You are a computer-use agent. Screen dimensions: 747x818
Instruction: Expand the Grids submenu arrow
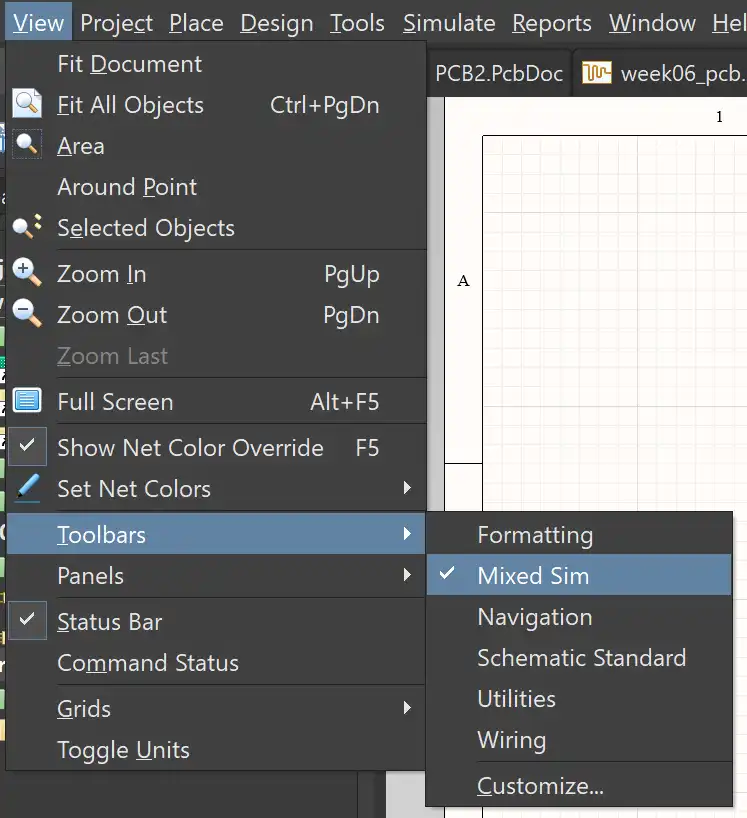click(x=407, y=708)
